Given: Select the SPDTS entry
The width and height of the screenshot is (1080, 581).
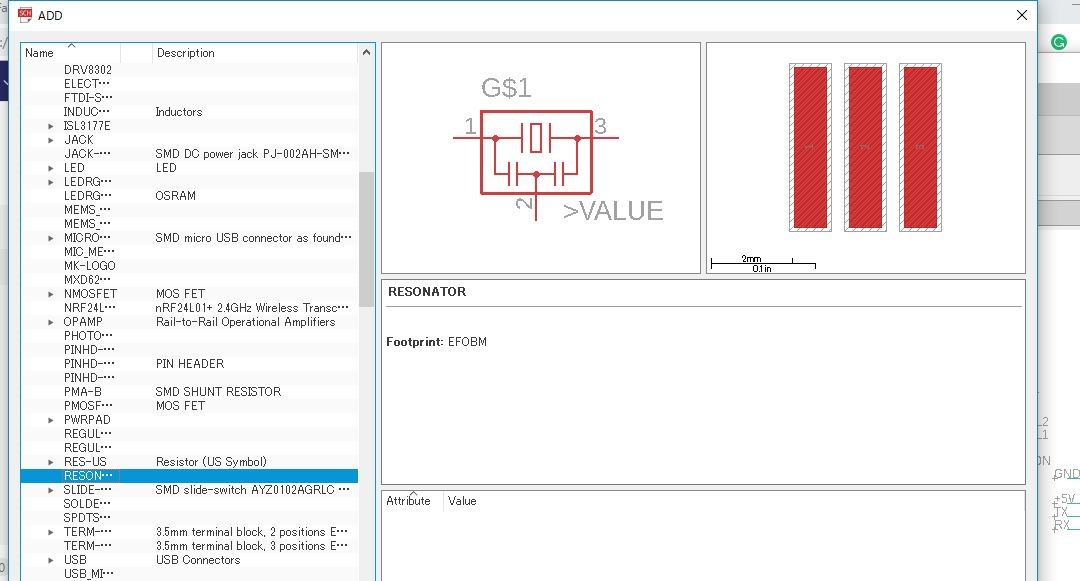Looking at the screenshot, I should 87,518.
